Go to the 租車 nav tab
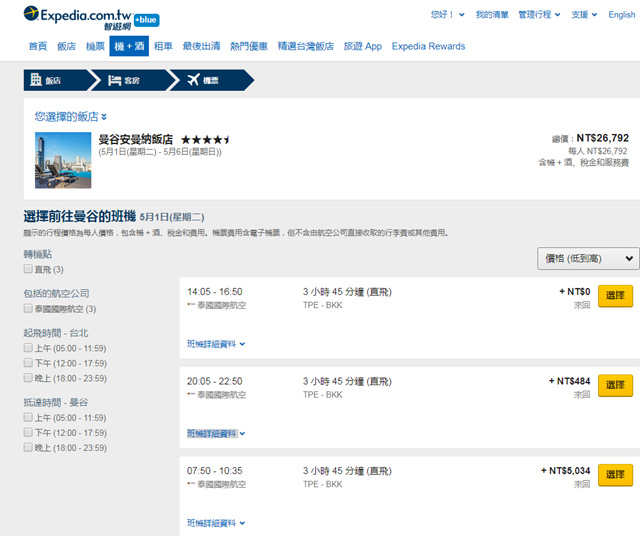 click(163, 46)
